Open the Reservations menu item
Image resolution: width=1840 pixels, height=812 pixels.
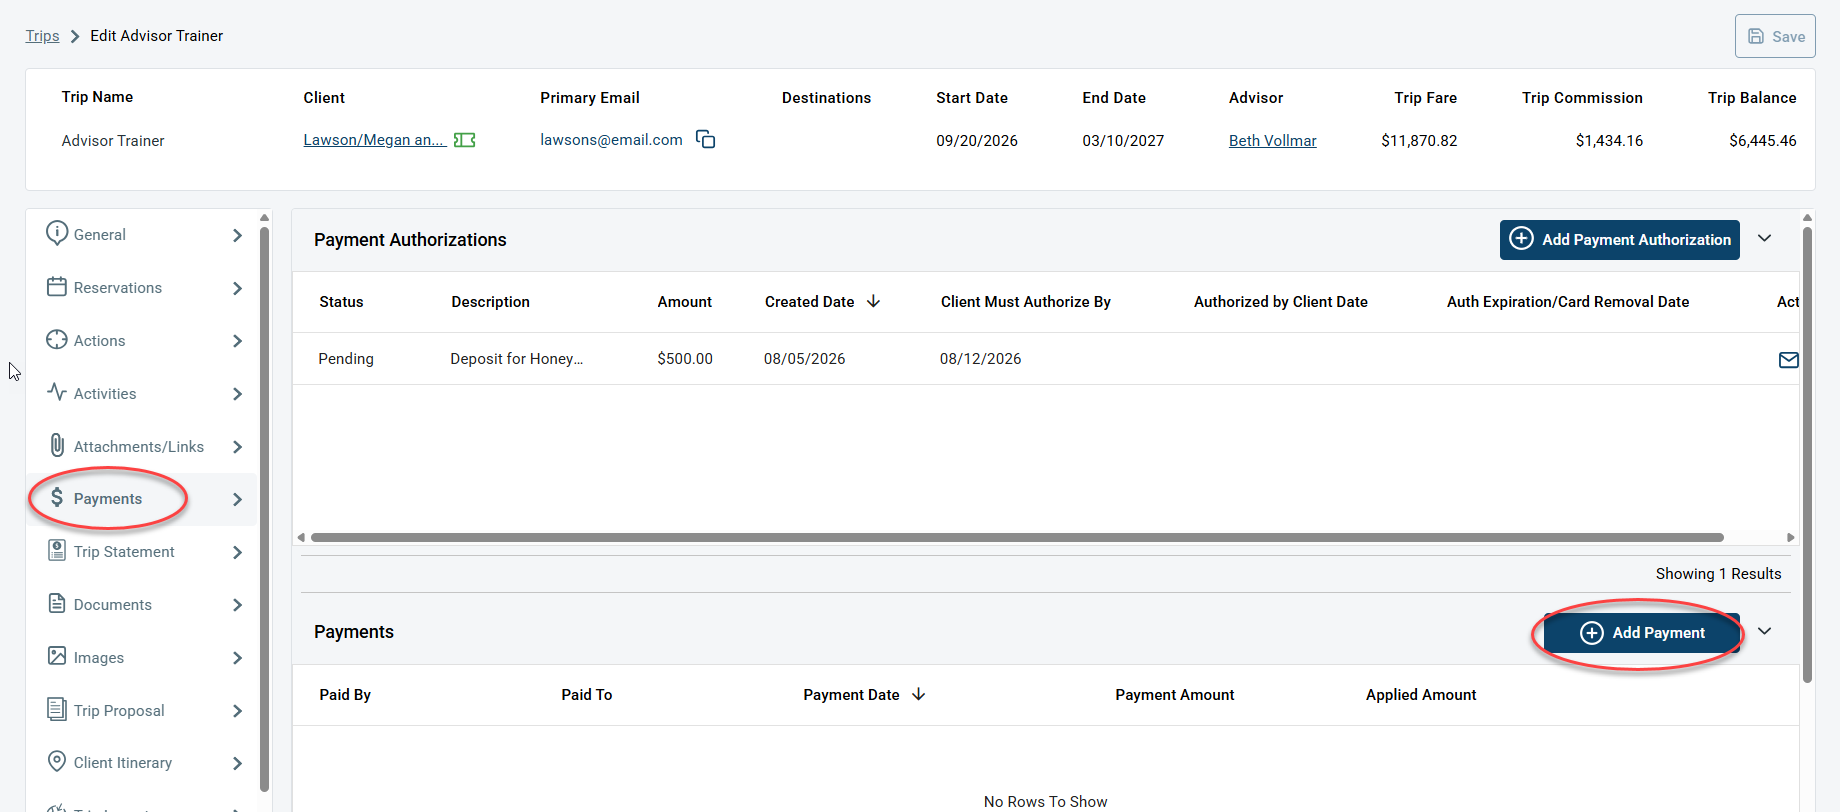(x=142, y=288)
